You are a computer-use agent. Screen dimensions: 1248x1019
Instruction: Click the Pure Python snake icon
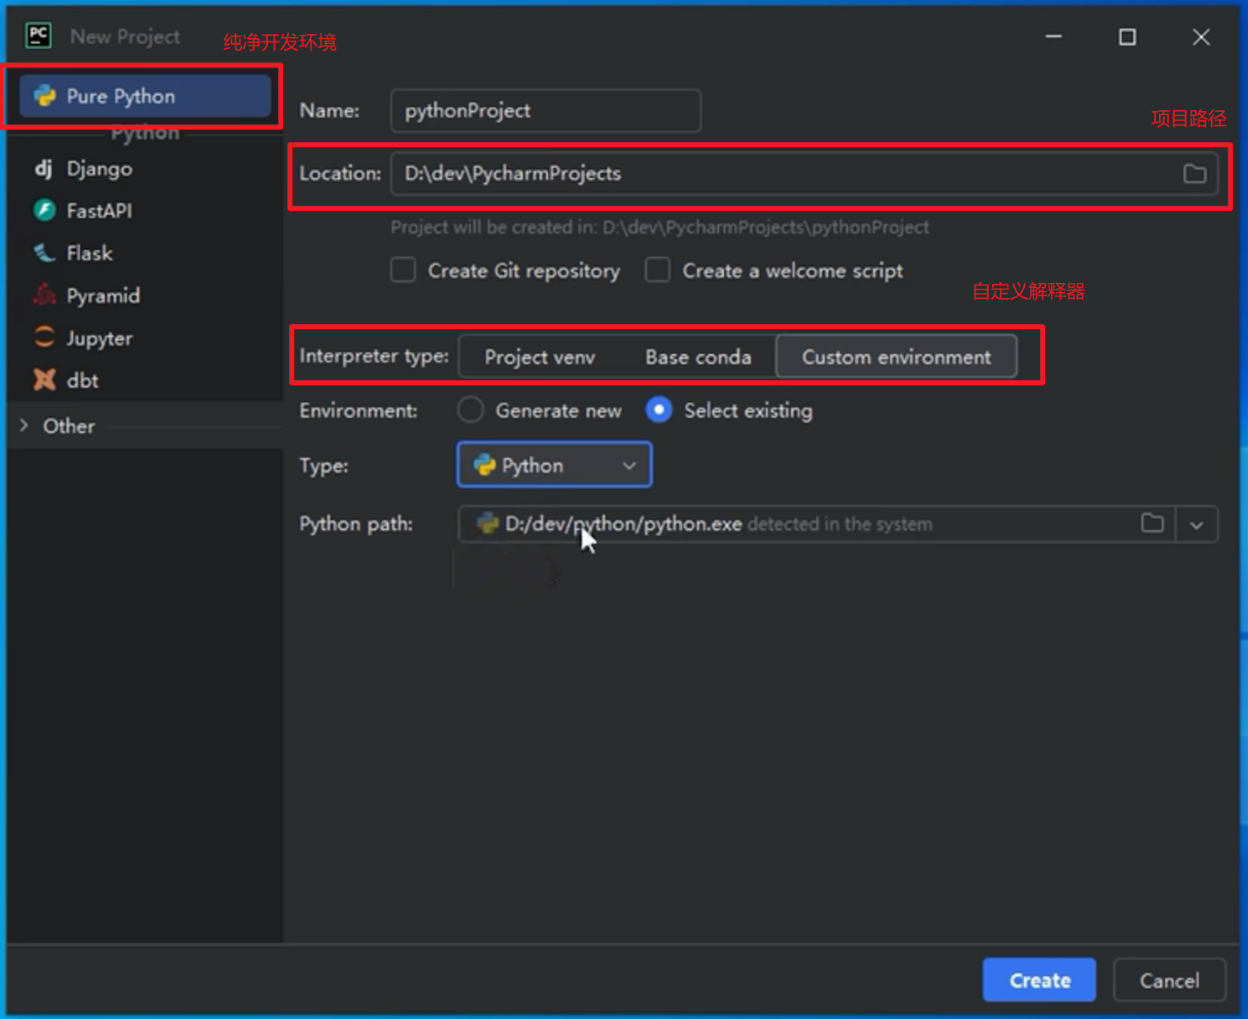pos(44,96)
